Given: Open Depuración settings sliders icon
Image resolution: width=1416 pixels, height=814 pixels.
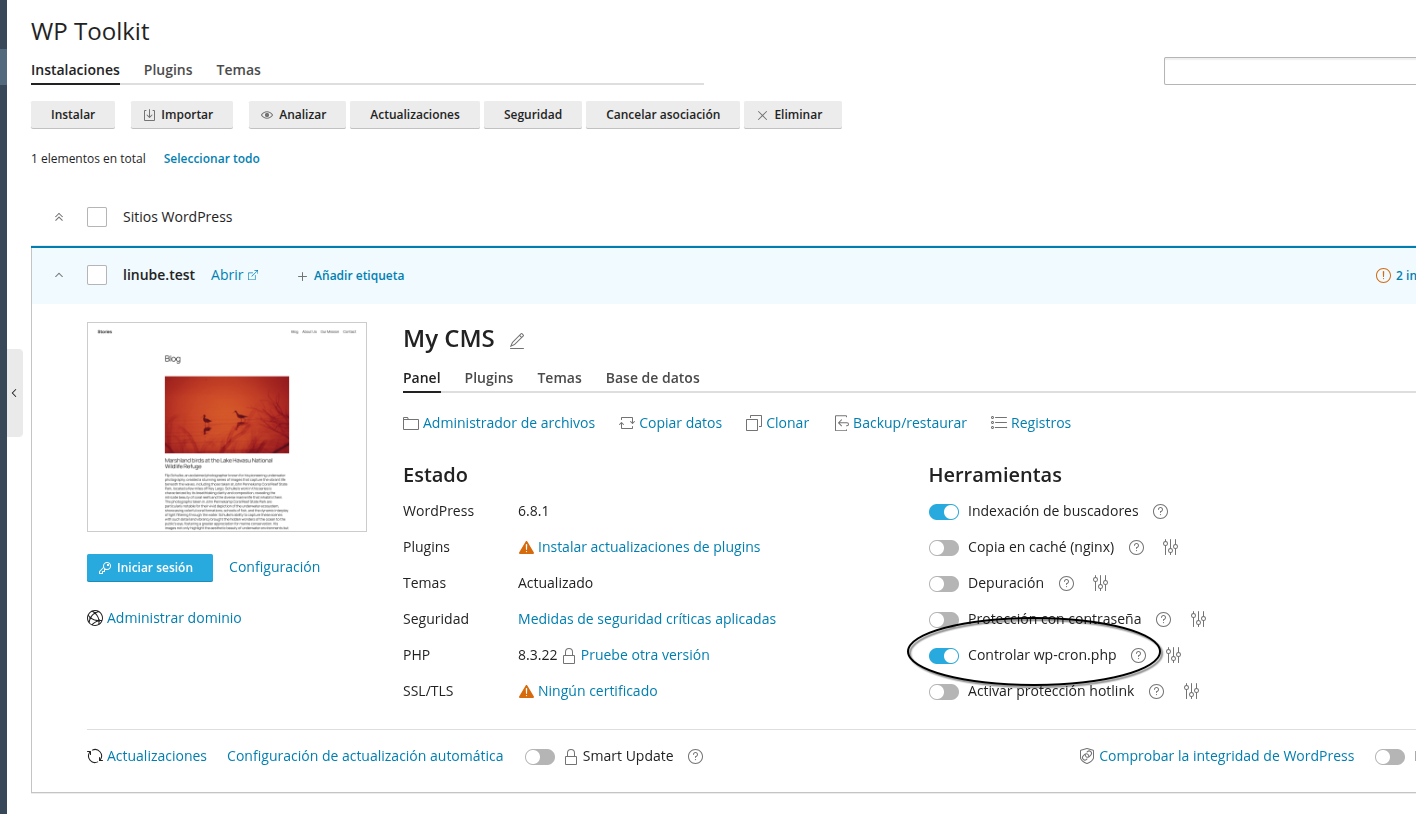Looking at the screenshot, I should click(1101, 583).
